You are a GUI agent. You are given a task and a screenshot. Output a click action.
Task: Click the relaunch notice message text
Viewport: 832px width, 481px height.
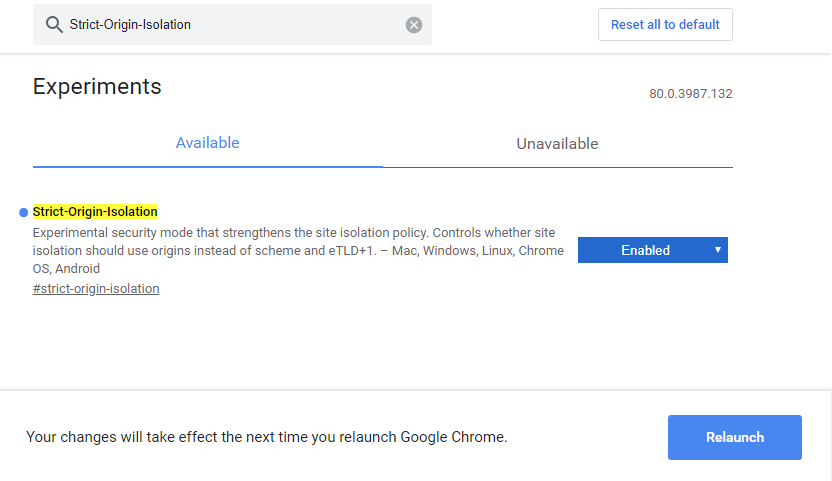(x=266, y=437)
